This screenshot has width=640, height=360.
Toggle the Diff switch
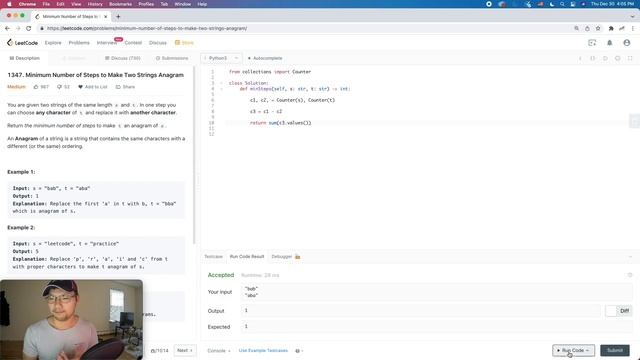(x=618, y=311)
